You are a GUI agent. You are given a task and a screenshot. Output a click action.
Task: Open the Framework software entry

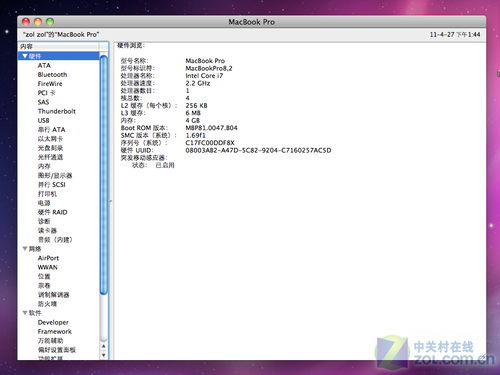tap(55, 331)
